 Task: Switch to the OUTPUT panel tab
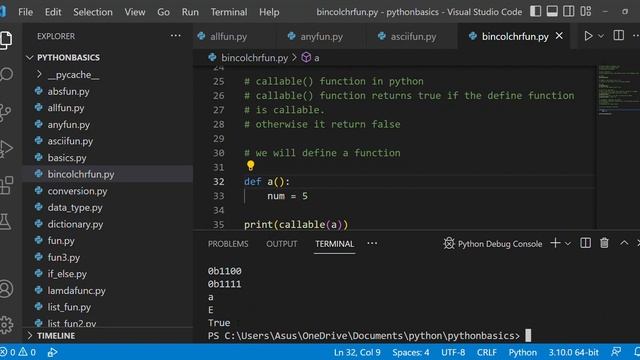282,244
